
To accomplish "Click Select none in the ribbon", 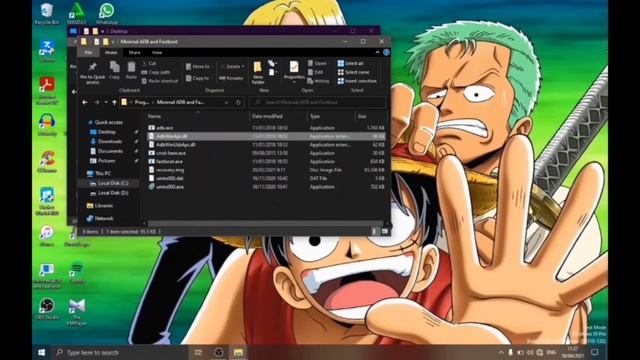I will coord(353,72).
